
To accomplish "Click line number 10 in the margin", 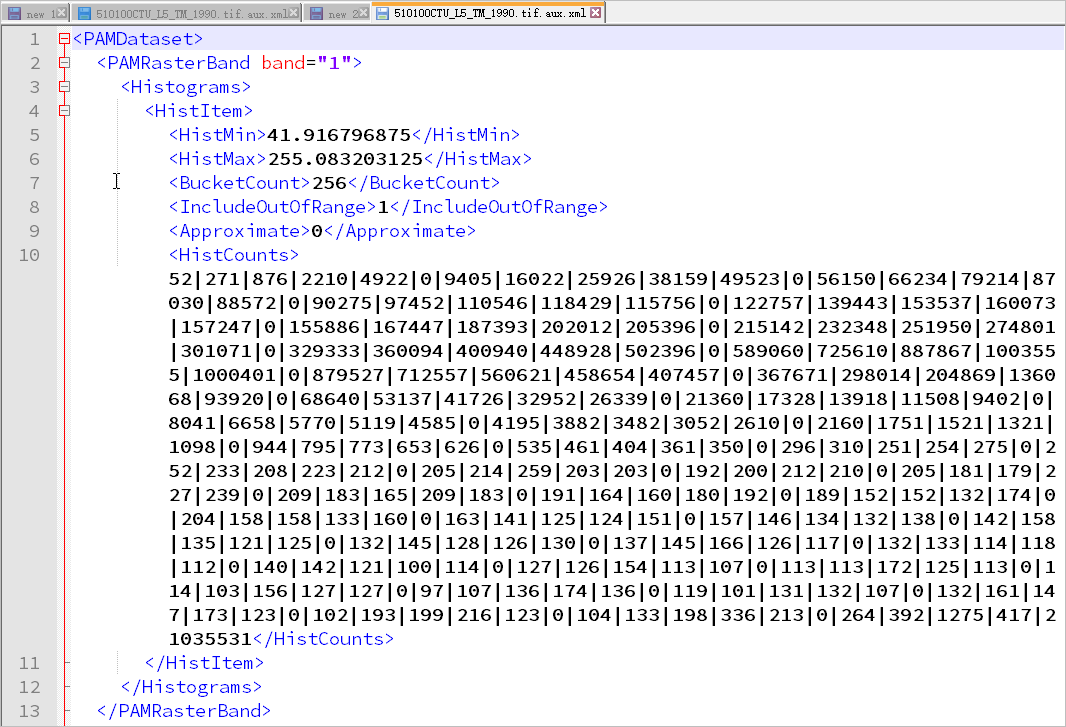I will point(29,255).
